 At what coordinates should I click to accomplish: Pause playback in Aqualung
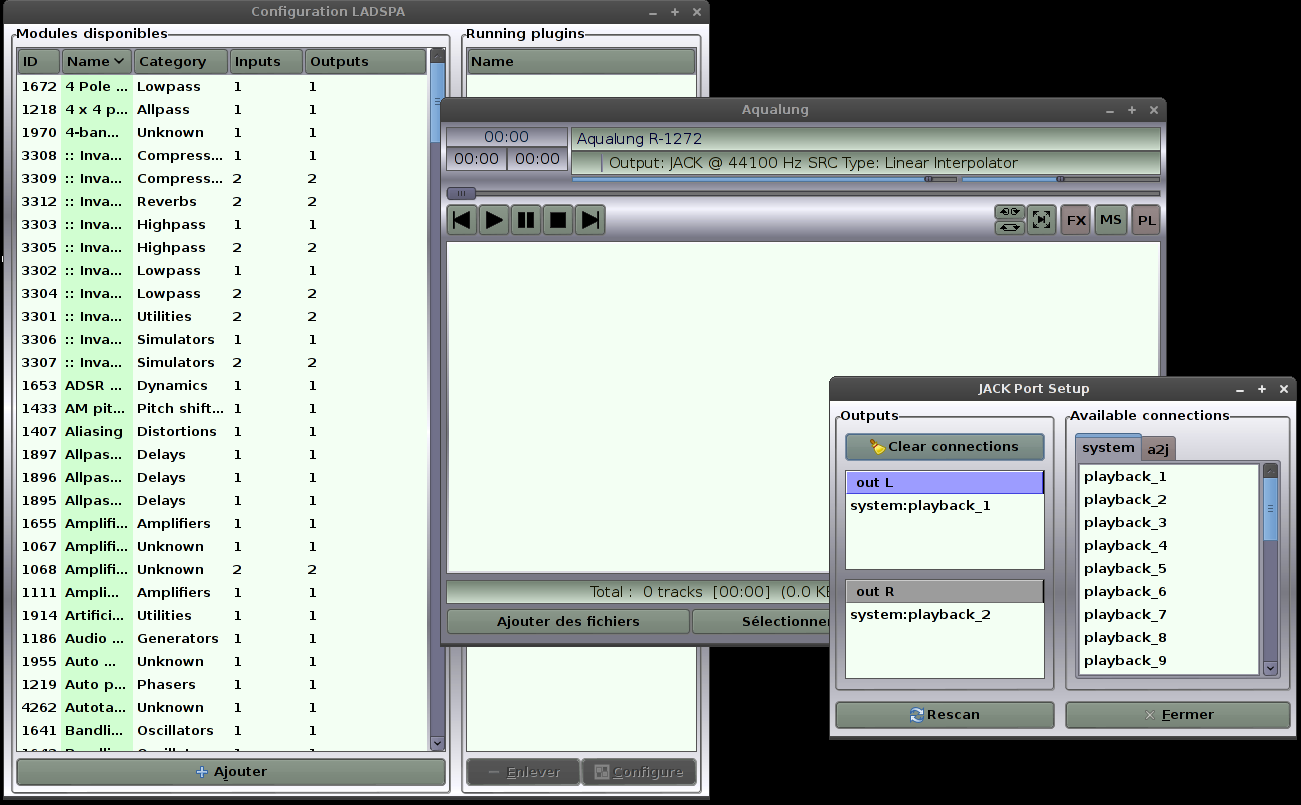click(x=526, y=220)
